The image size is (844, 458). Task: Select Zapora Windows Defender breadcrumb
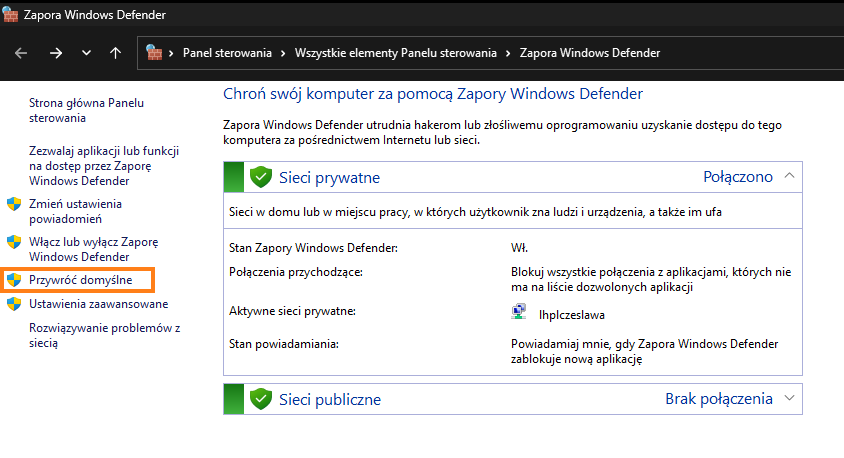click(x=589, y=53)
